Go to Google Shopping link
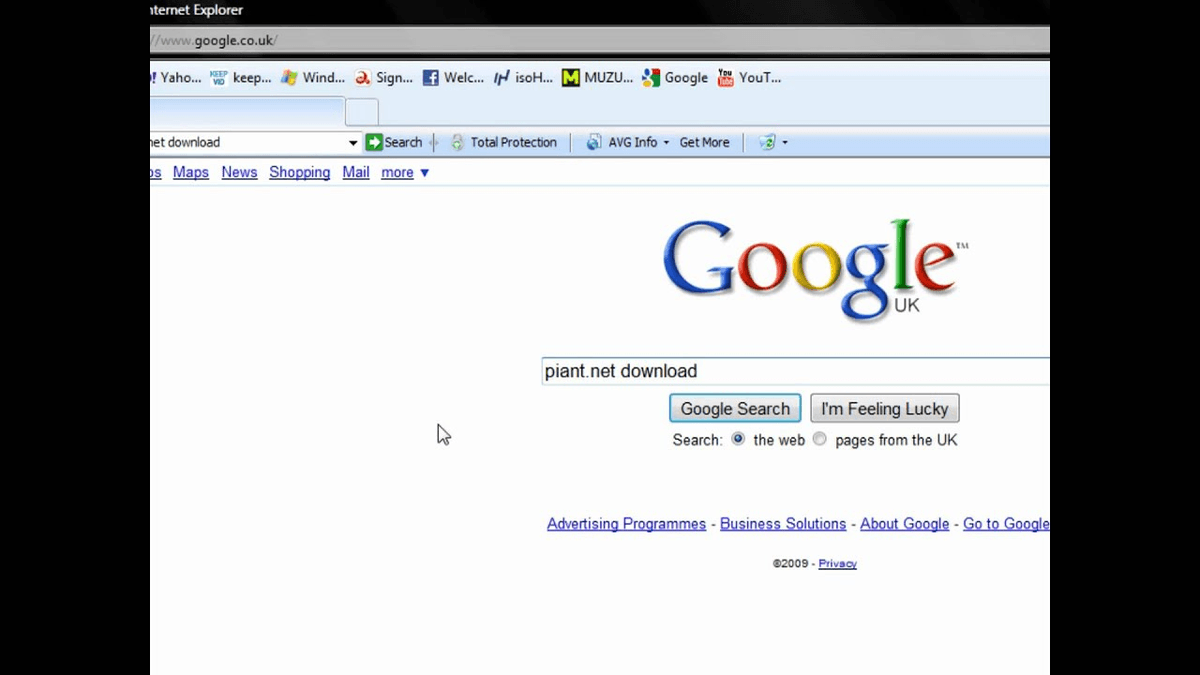The height and width of the screenshot is (675, 1200). 299,172
